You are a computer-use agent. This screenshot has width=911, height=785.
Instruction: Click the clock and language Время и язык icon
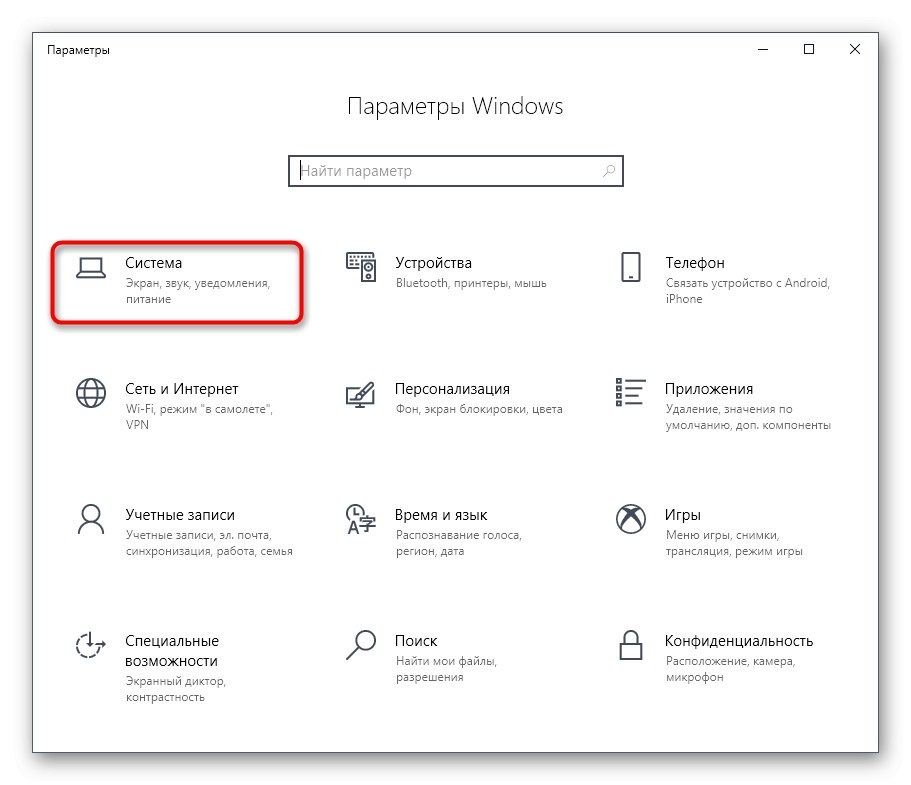pyautogui.click(x=361, y=519)
